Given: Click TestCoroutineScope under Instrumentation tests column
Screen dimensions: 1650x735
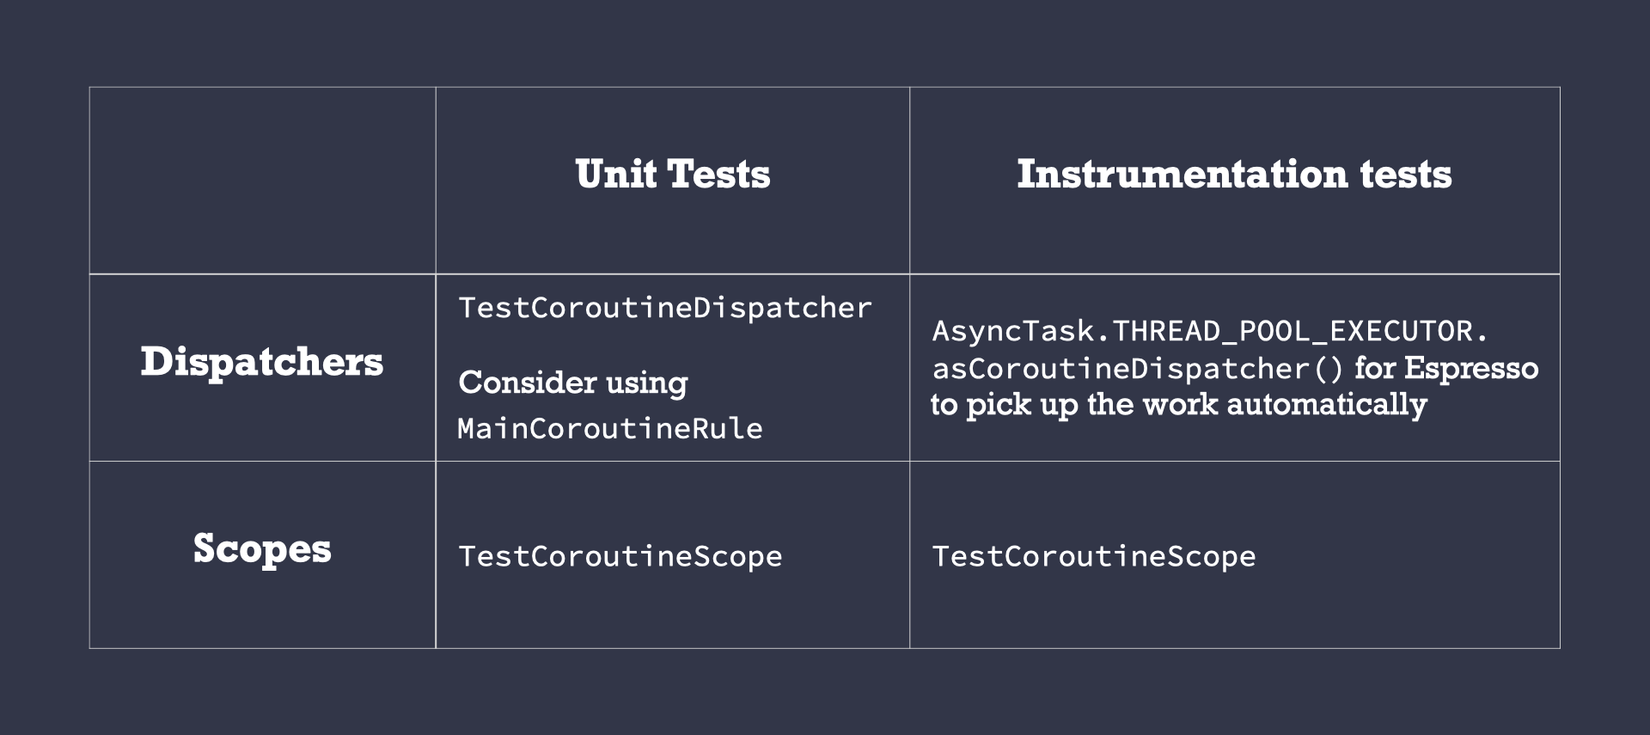Looking at the screenshot, I should [x=1094, y=557].
